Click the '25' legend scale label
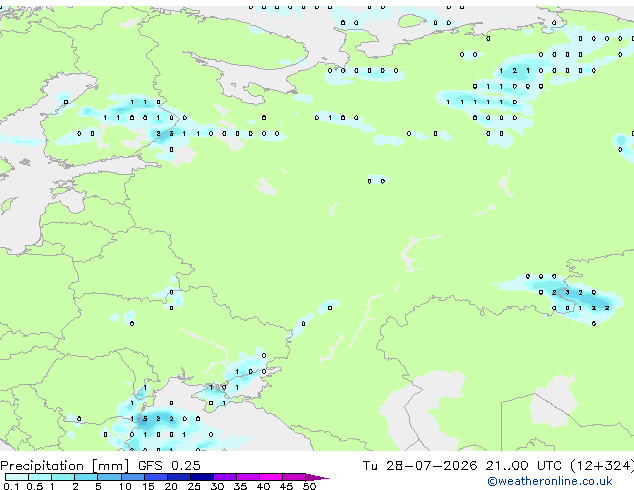Image resolution: width=634 pixels, height=490 pixels. pyautogui.click(x=194, y=486)
